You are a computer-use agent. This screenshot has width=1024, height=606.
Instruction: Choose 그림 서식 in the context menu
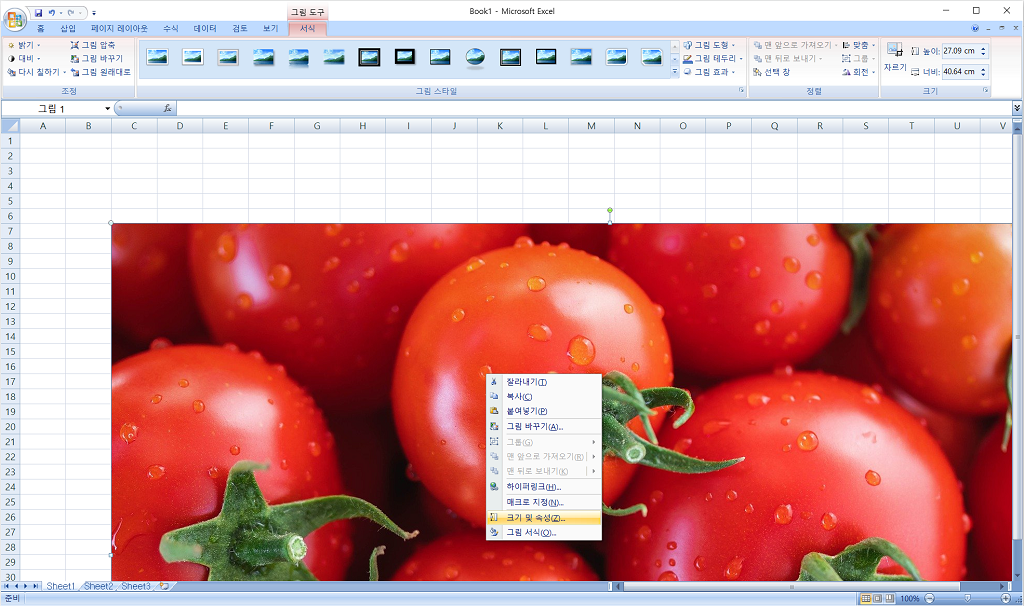click(543, 532)
